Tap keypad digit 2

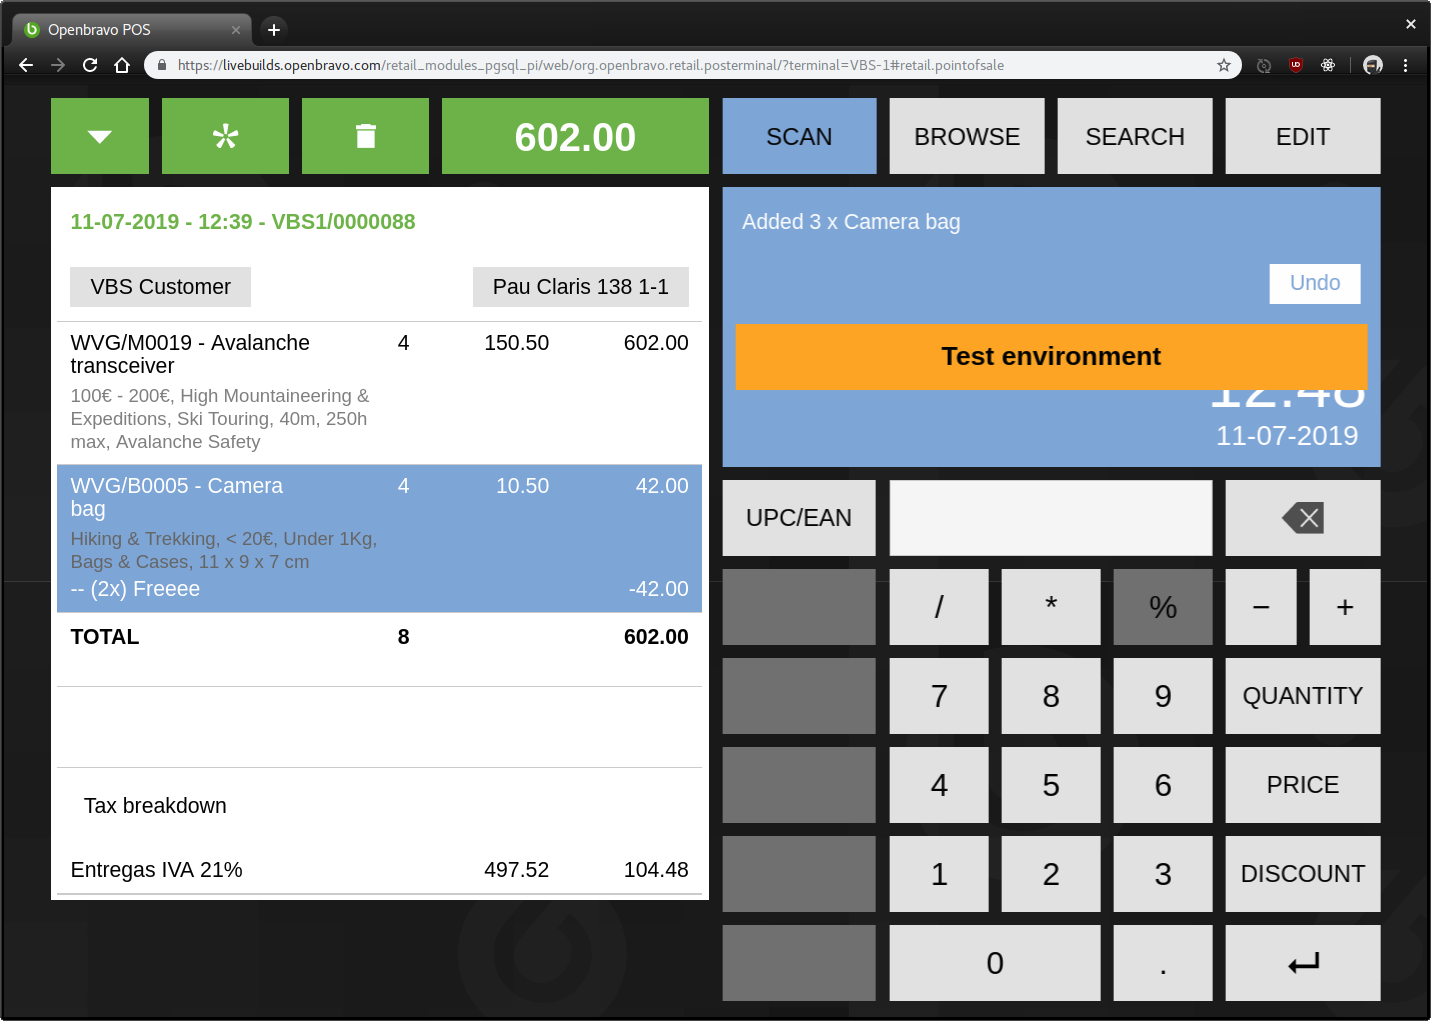[x=1051, y=874]
